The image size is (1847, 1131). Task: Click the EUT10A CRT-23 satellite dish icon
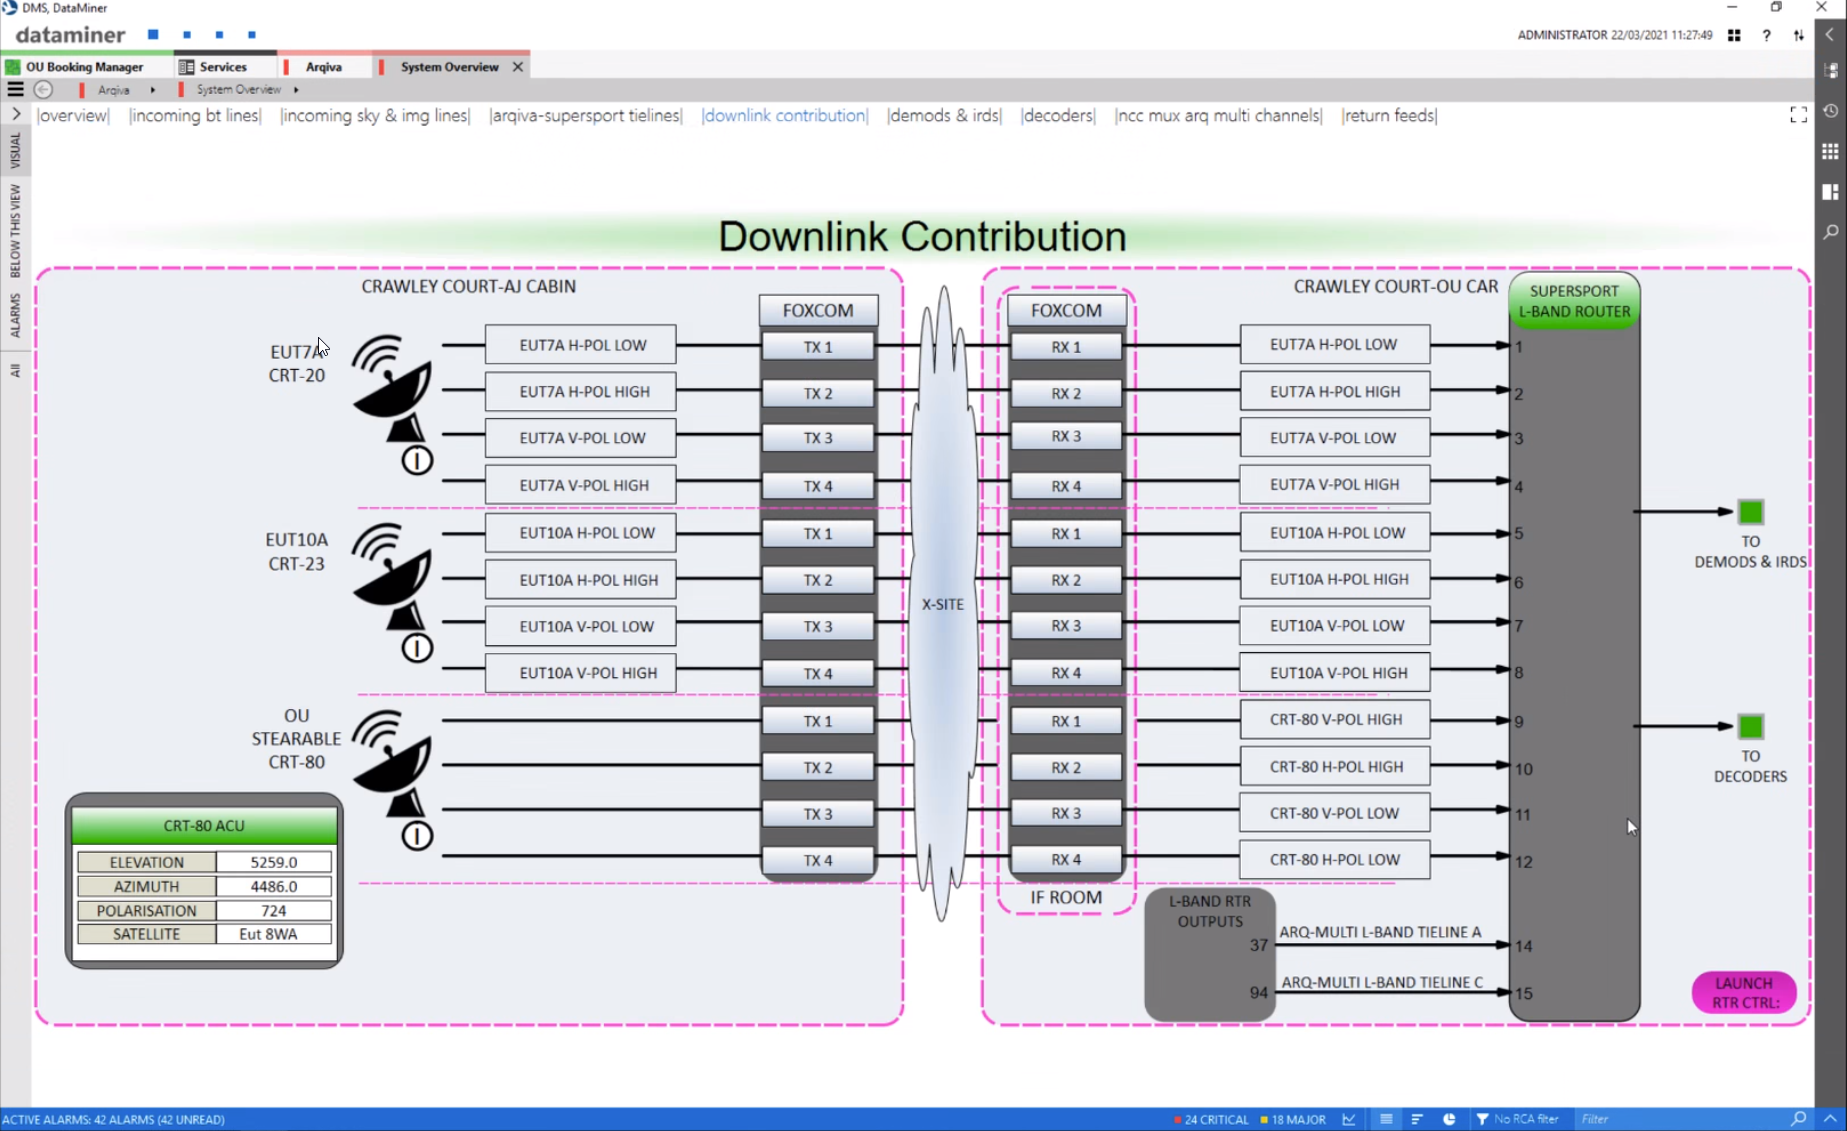pos(392,576)
